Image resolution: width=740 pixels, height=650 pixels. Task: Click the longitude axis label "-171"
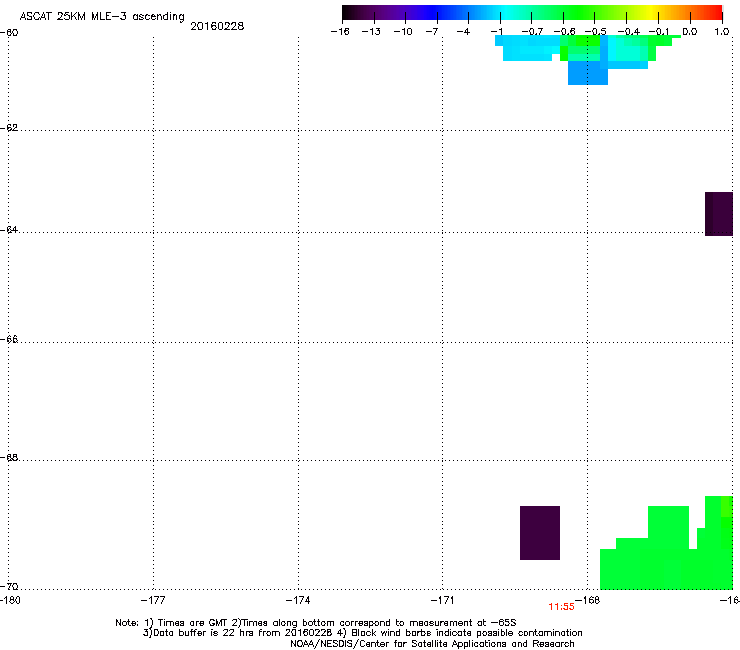tap(442, 600)
